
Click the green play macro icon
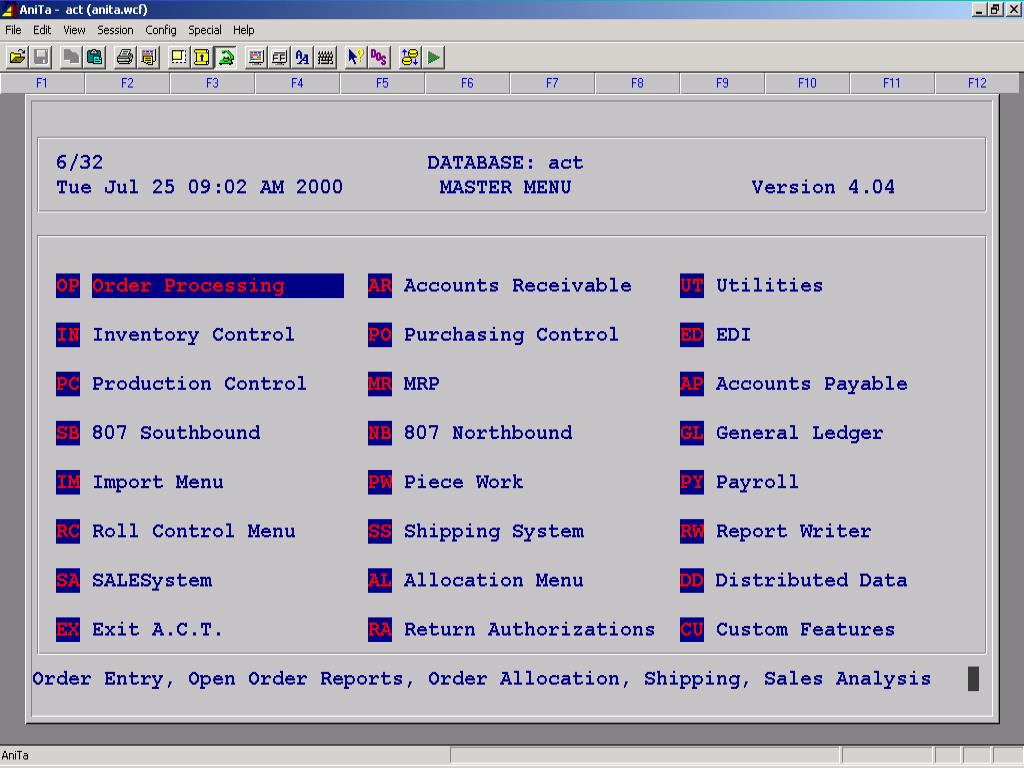click(x=434, y=57)
